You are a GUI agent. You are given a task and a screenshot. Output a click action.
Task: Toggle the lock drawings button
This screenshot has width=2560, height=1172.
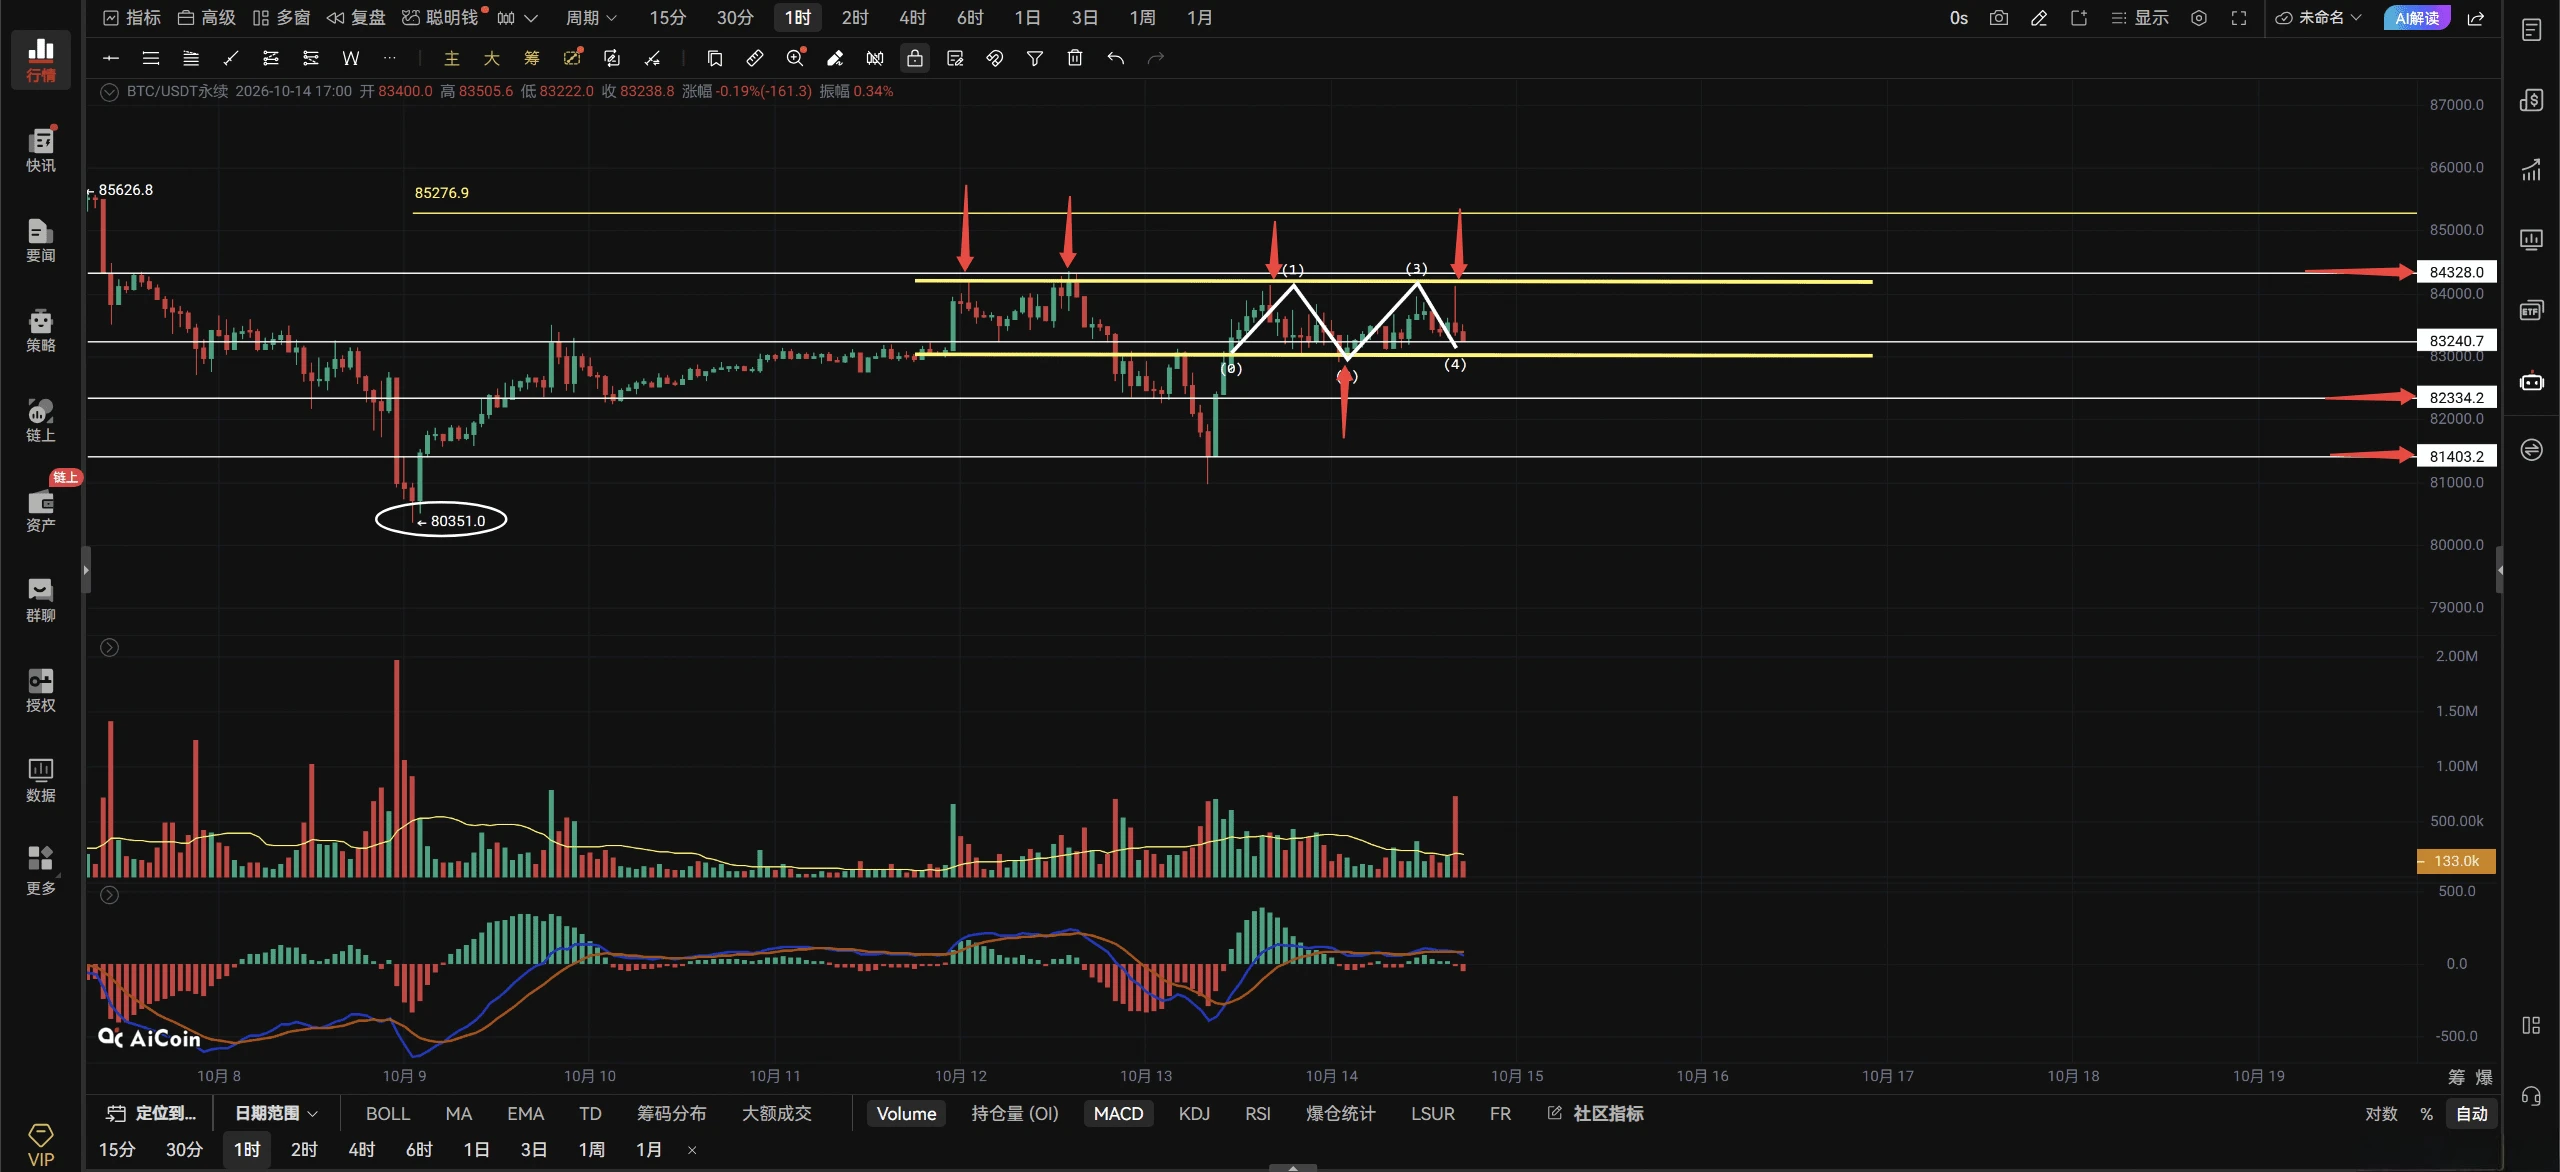coord(915,58)
